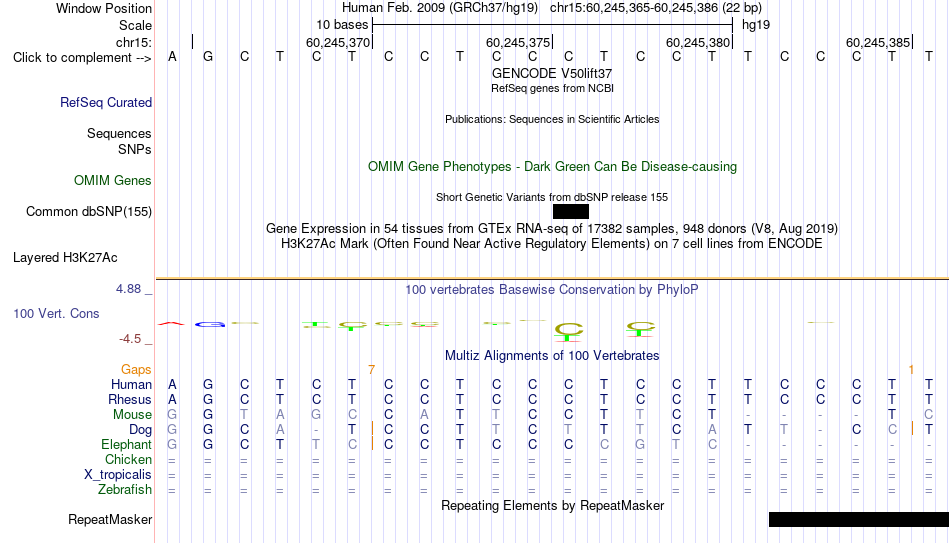The width and height of the screenshot is (950, 543).
Task: Click the '10 bases' scale bar label
Action: tap(342, 25)
